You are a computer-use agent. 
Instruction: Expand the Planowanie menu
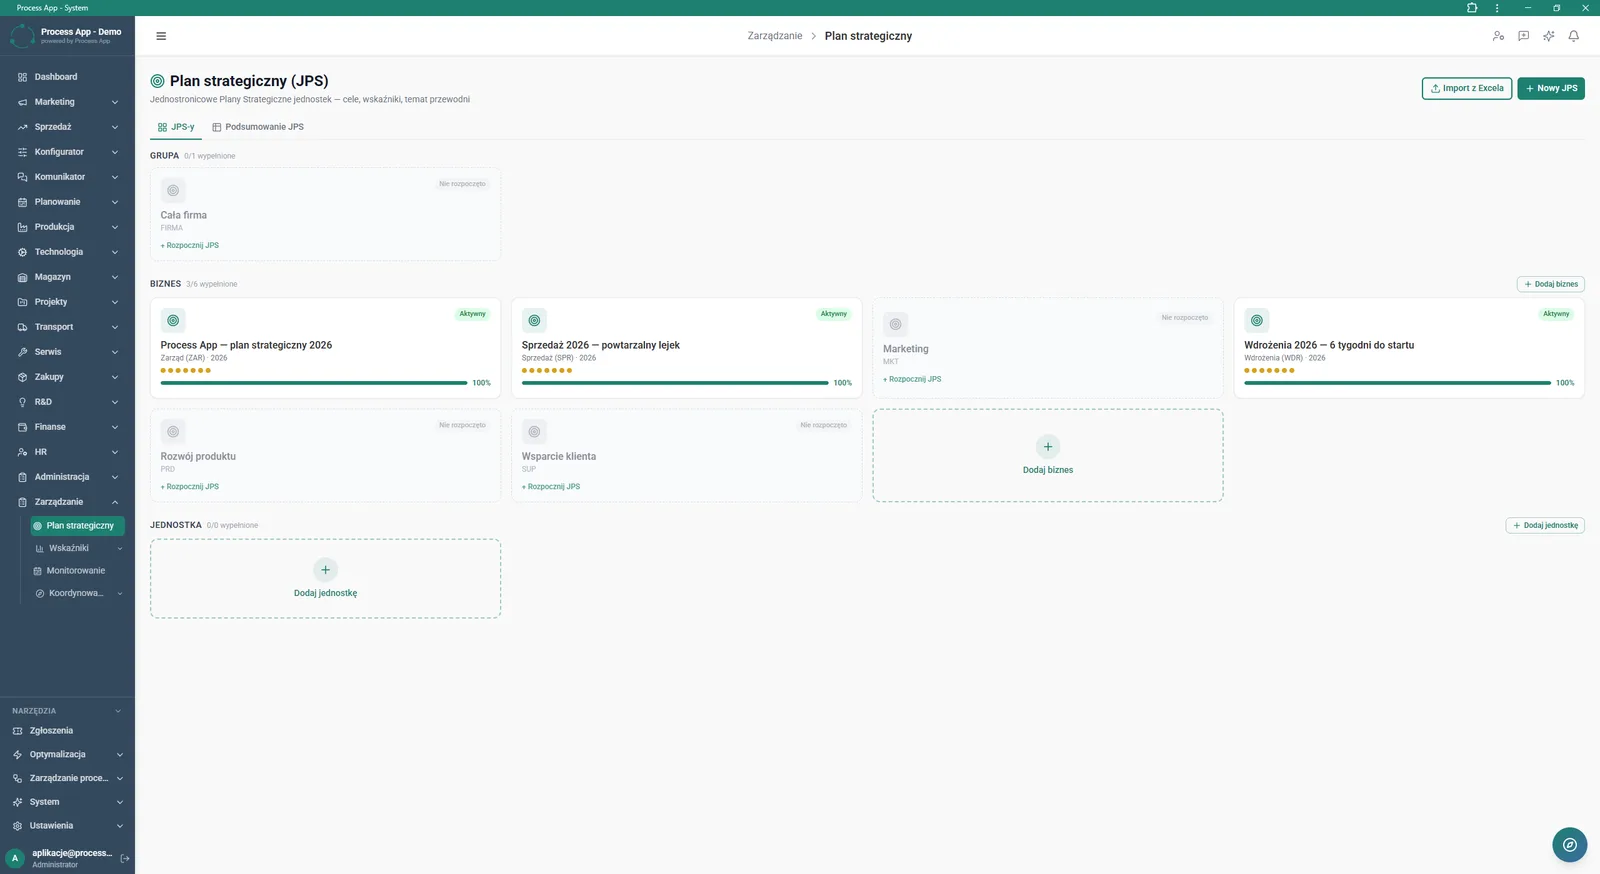click(67, 202)
